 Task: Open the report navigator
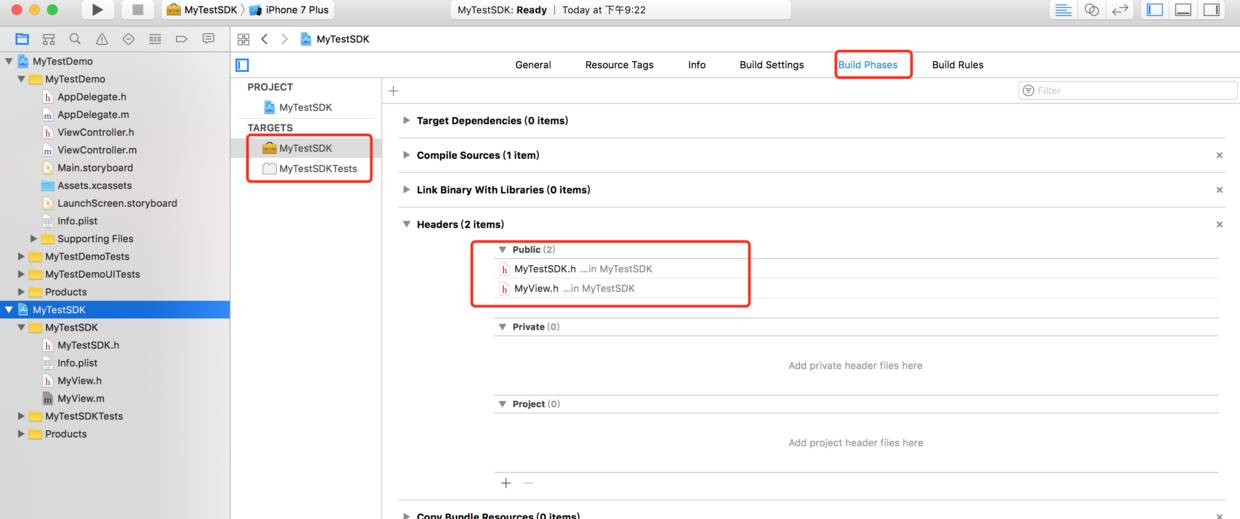208,39
